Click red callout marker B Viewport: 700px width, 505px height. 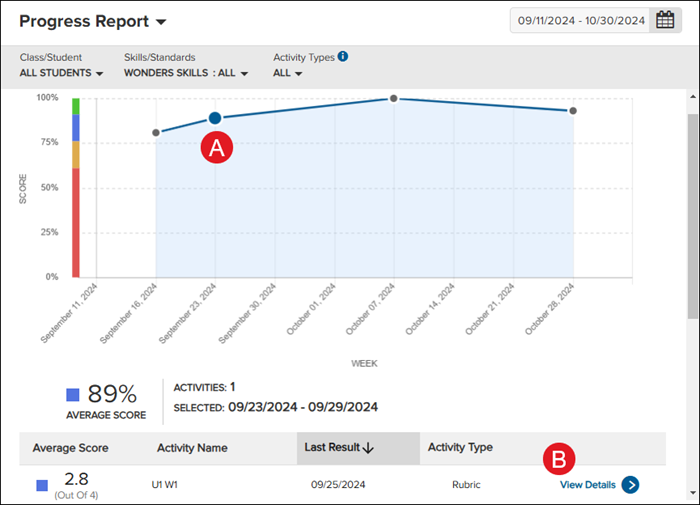point(559,459)
